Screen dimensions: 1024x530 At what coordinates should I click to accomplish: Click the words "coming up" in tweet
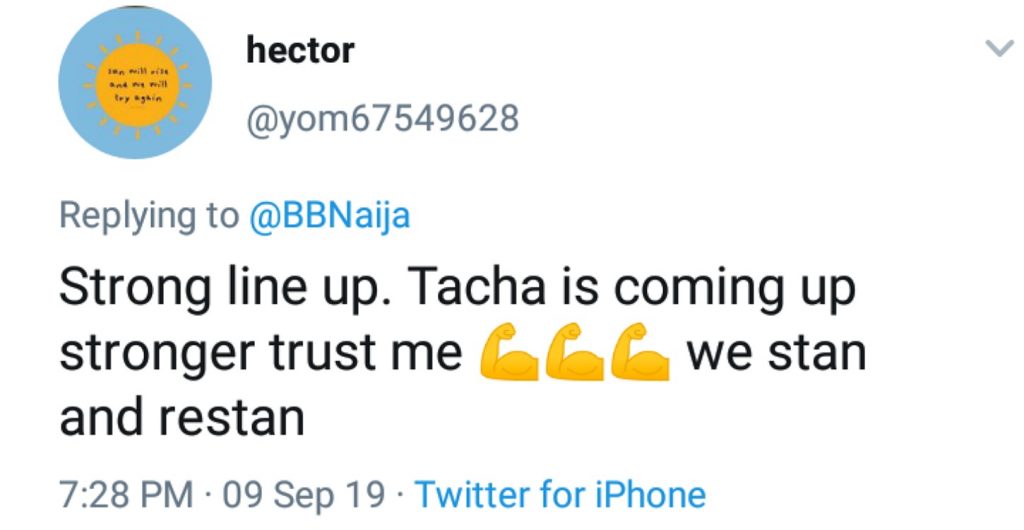pos(734,291)
